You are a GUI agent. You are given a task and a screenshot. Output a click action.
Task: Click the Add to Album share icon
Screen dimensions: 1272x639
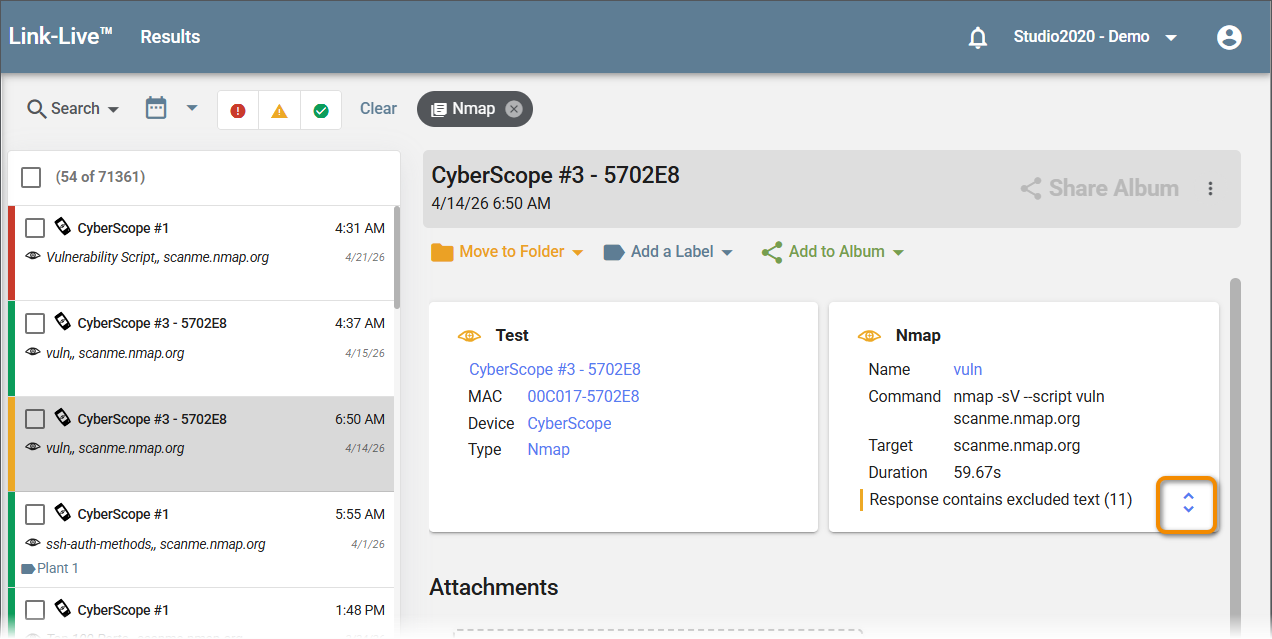(771, 252)
